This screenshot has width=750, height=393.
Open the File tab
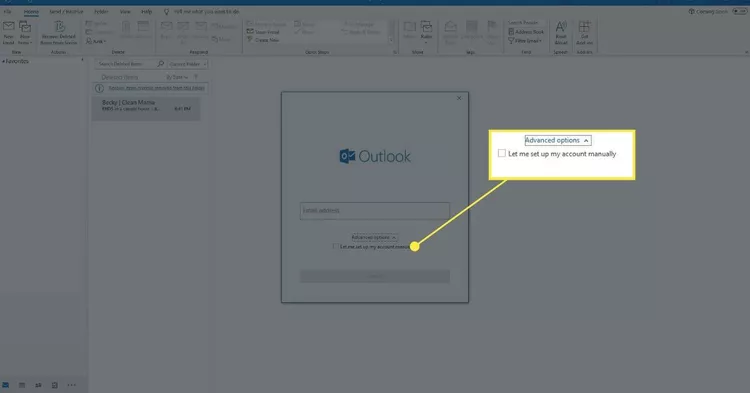pos(7,11)
